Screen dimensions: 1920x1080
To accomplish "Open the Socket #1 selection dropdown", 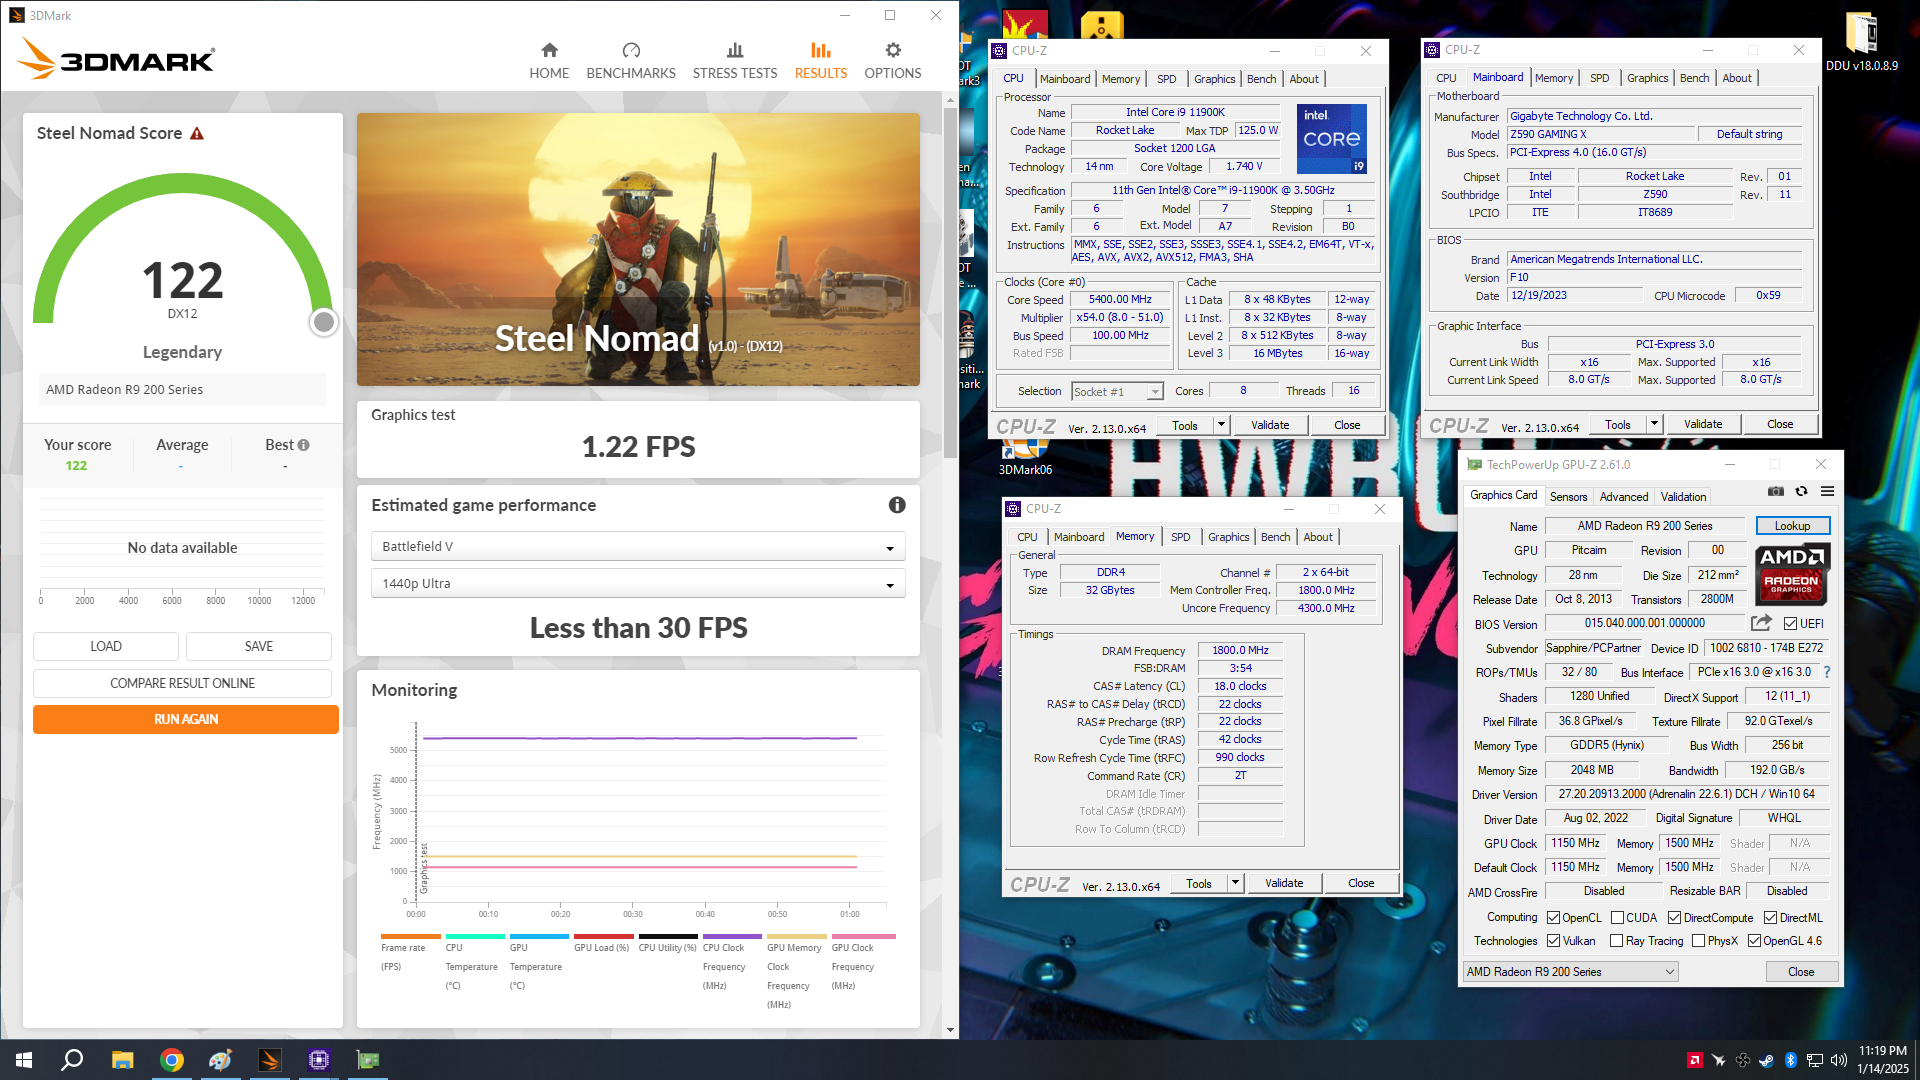I will 1117,391.
